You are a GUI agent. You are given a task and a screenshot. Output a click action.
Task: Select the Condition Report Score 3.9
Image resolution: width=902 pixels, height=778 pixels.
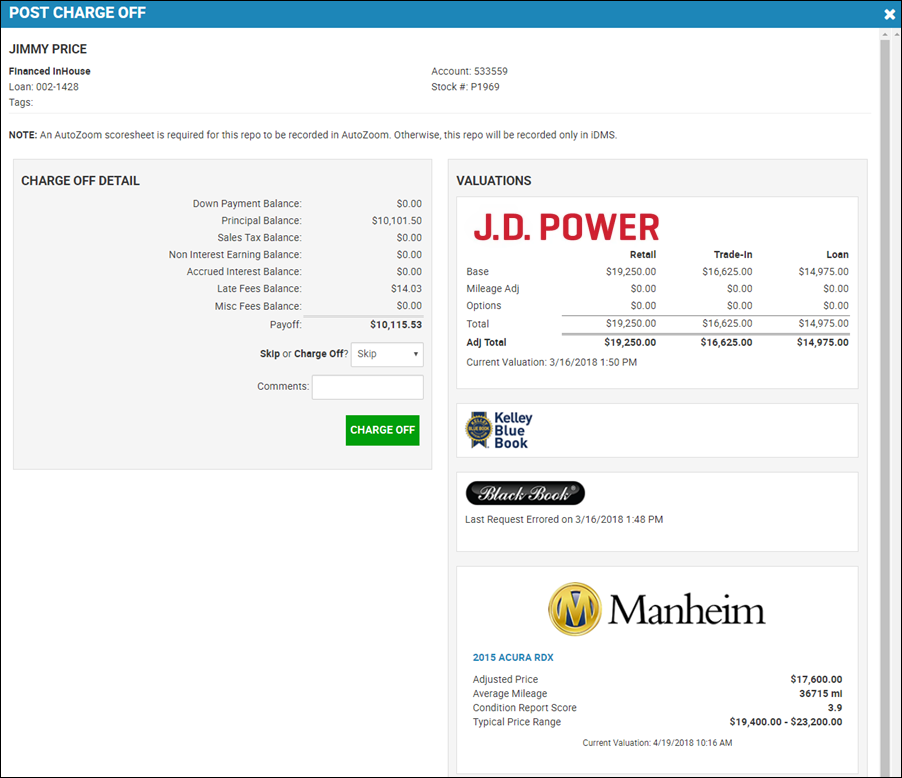tap(835, 708)
